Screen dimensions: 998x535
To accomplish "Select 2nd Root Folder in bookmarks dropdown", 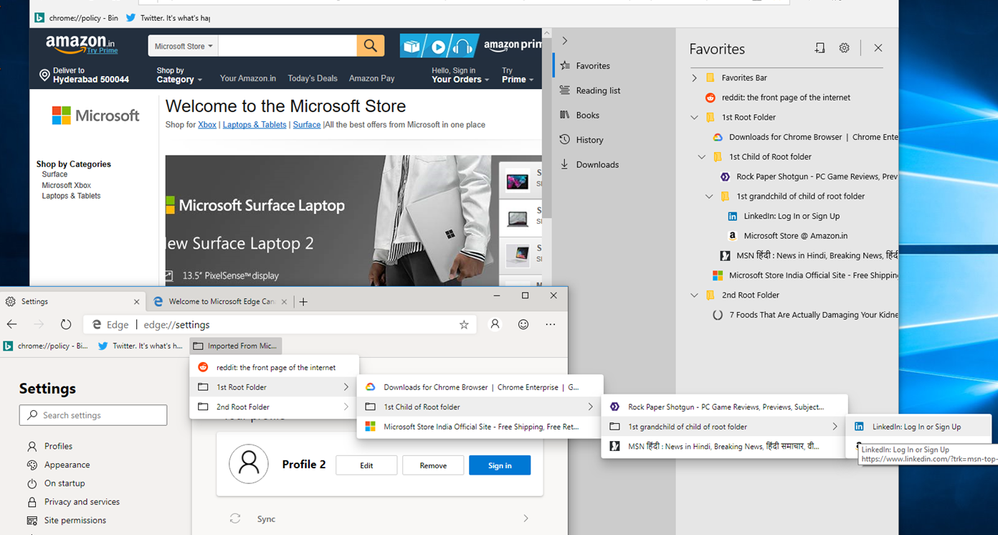I will pyautogui.click(x=274, y=406).
